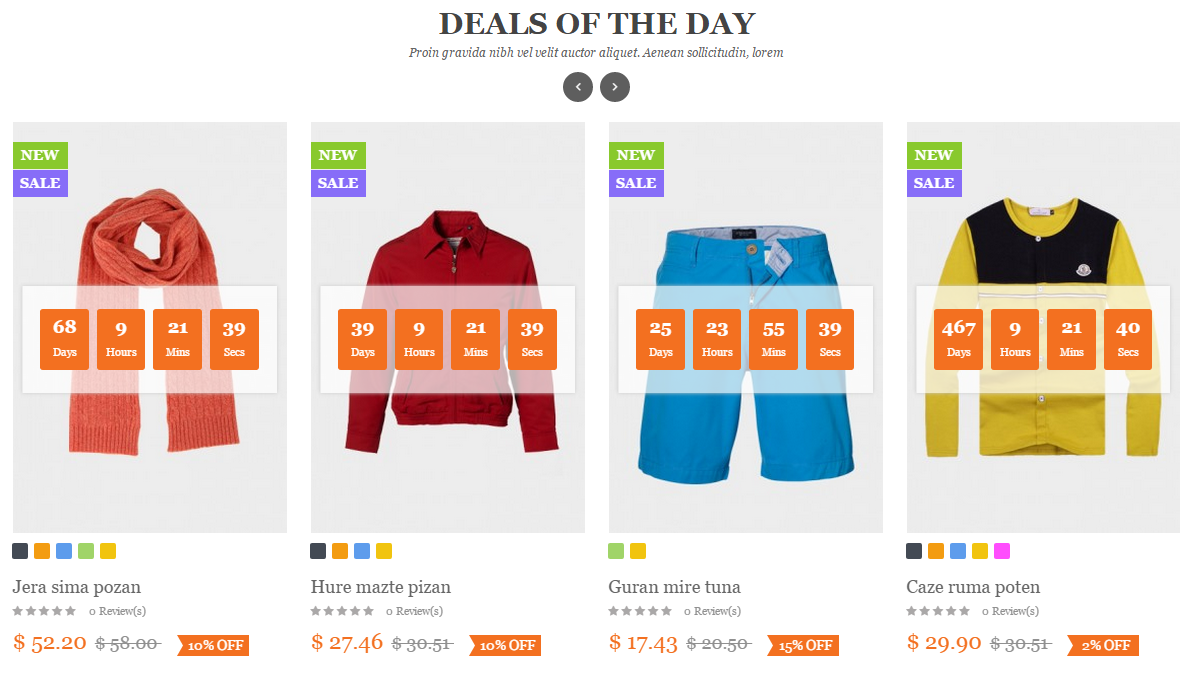Click NEW badge on the scarf product
The width and height of the screenshot is (1194, 681).
pyautogui.click(x=40, y=155)
